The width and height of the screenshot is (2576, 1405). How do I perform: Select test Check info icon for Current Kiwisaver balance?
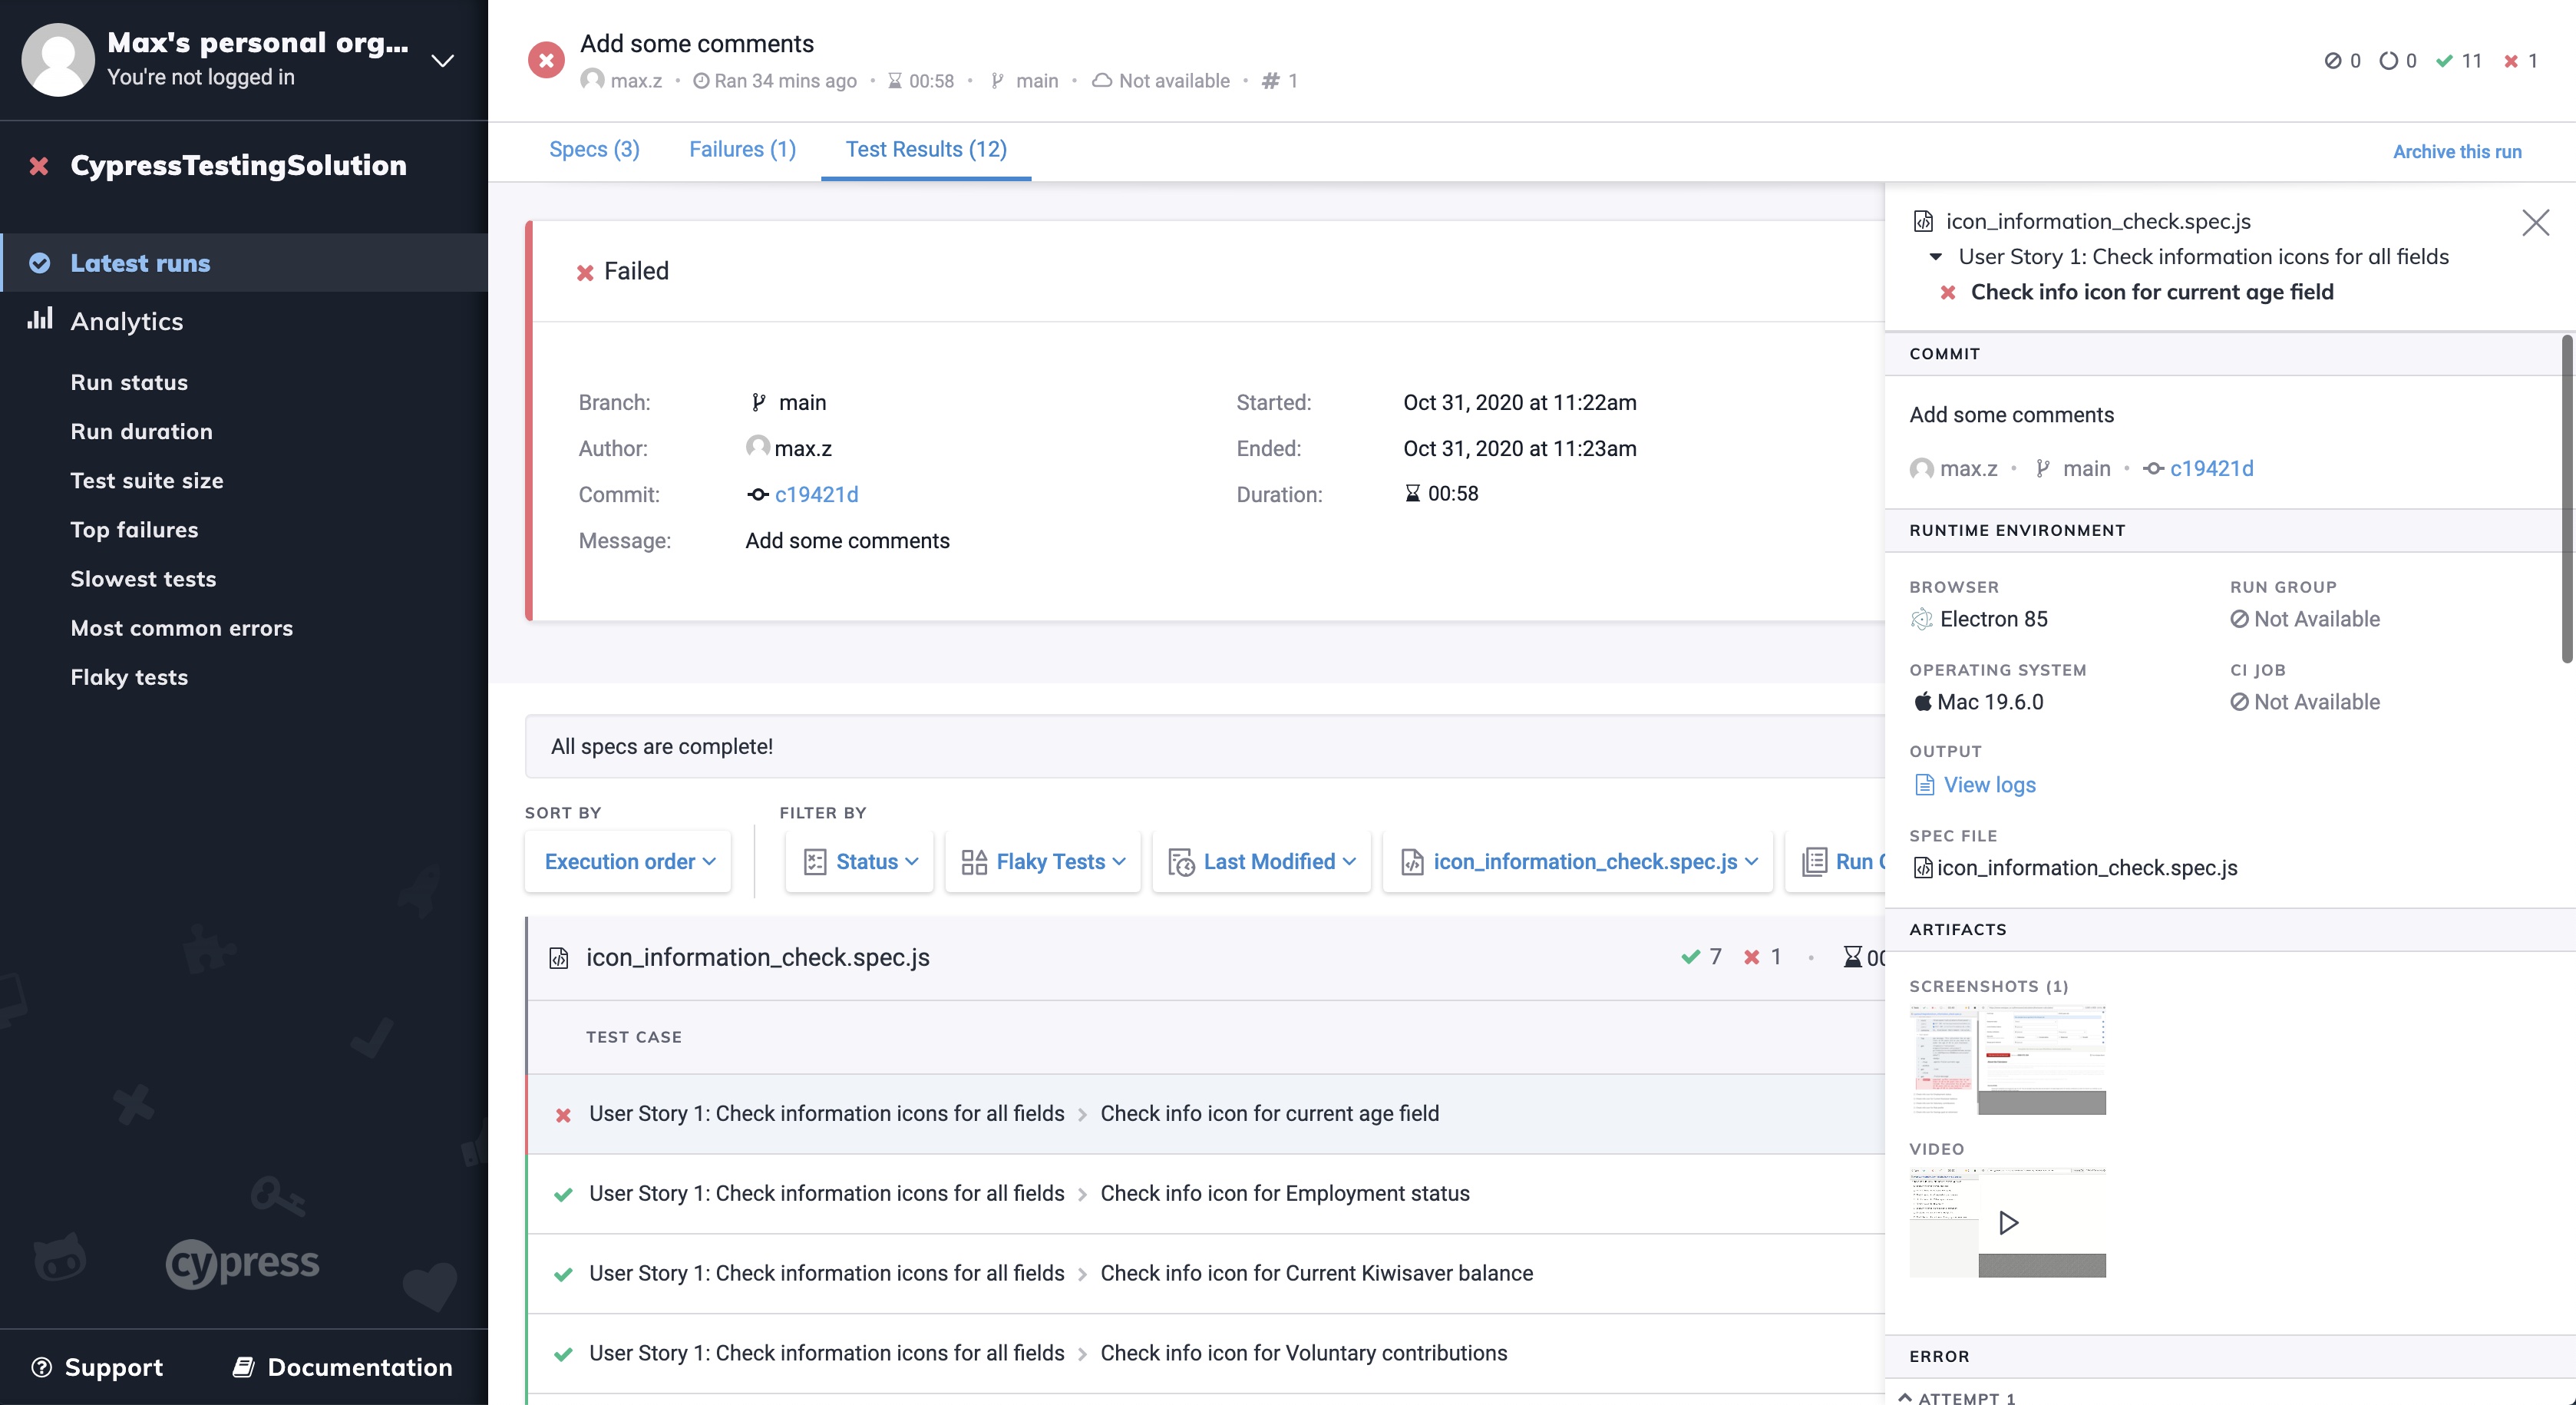[1206, 1273]
